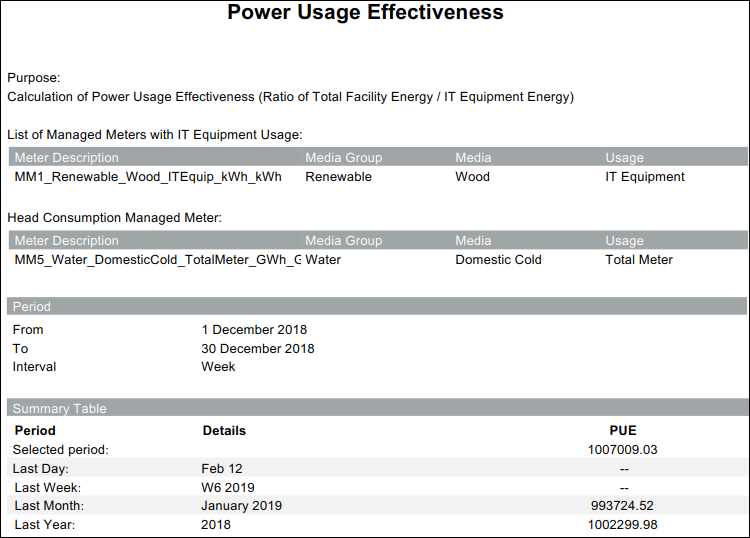Click the Usage column header above IT Equipment

click(x=624, y=158)
